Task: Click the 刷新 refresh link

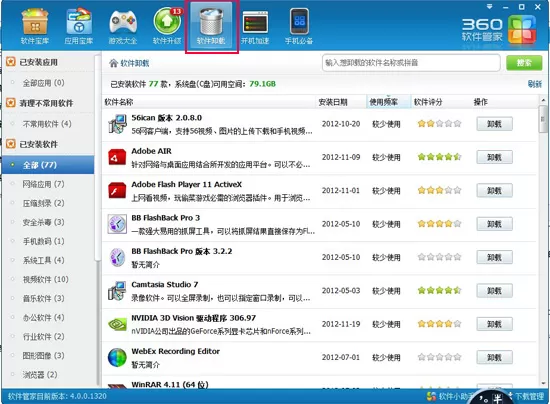Action: tap(535, 84)
